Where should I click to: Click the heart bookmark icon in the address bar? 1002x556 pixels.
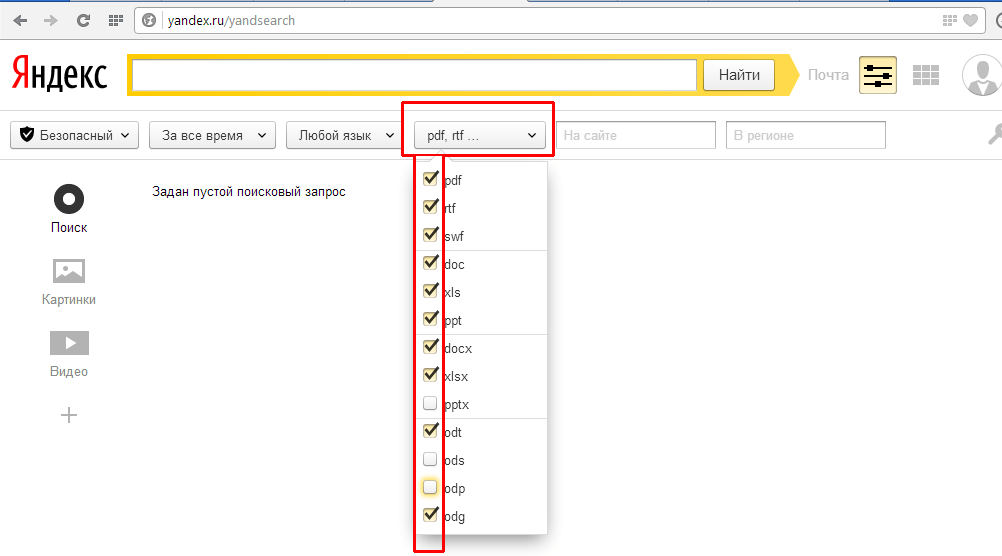point(970,20)
